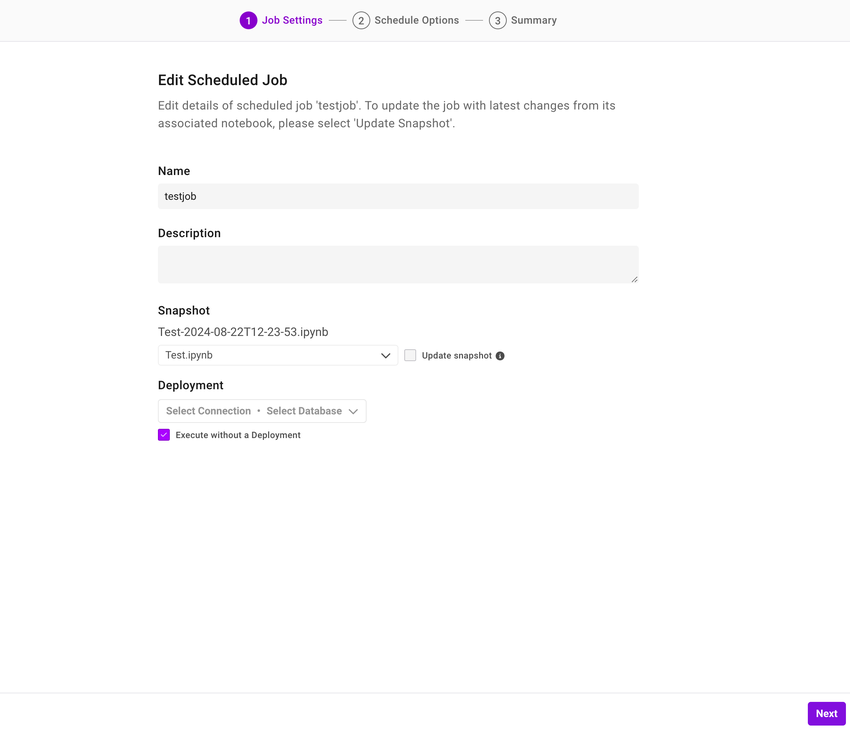Click the circled 2 in the progress stepper
The image size is (850, 730).
360,20
